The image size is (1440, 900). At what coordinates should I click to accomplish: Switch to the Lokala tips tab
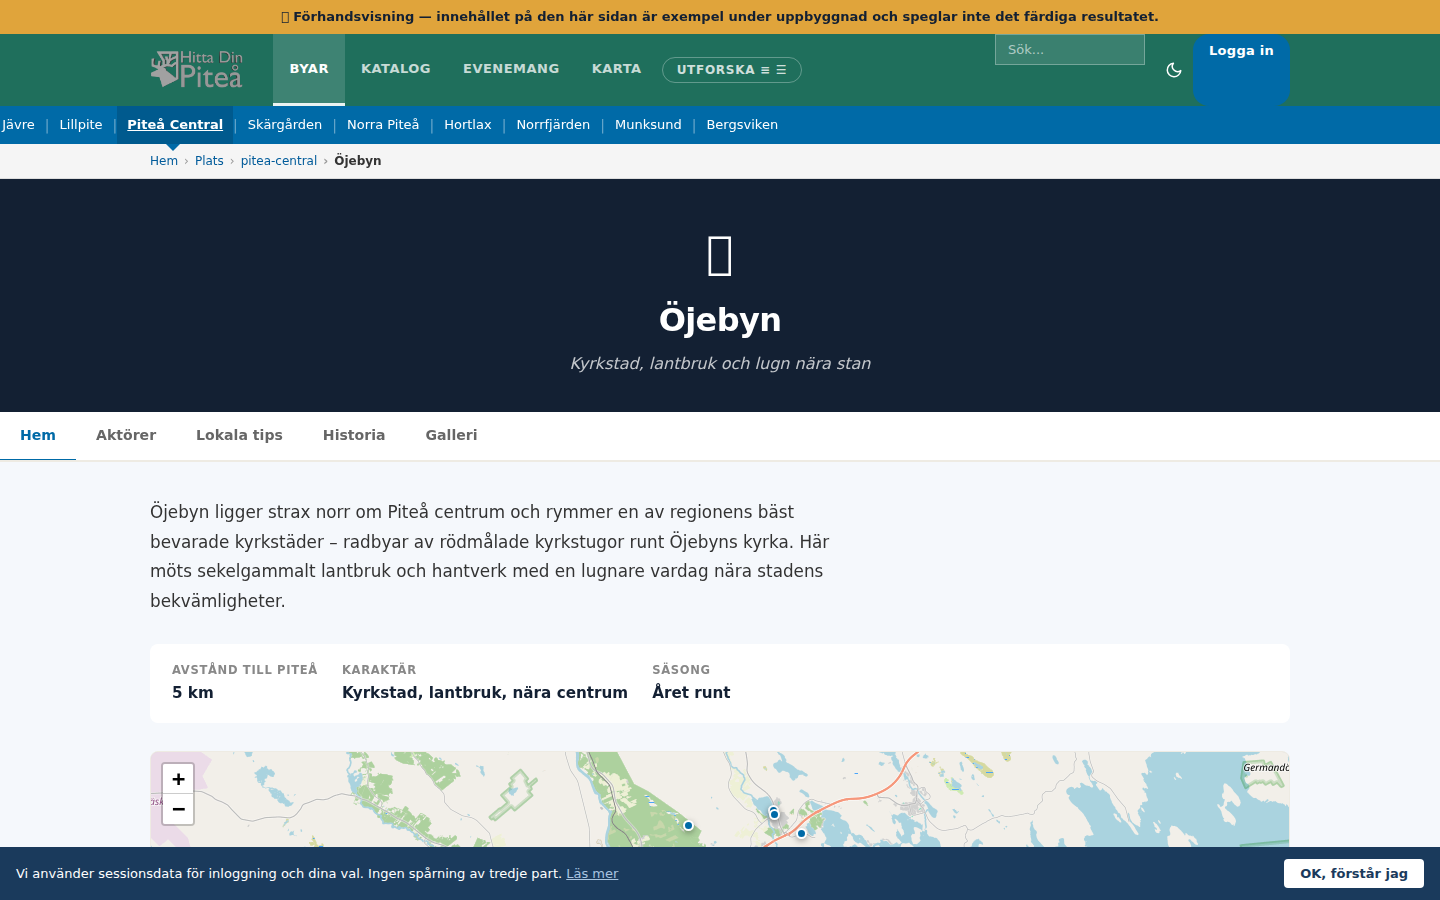[x=239, y=436]
